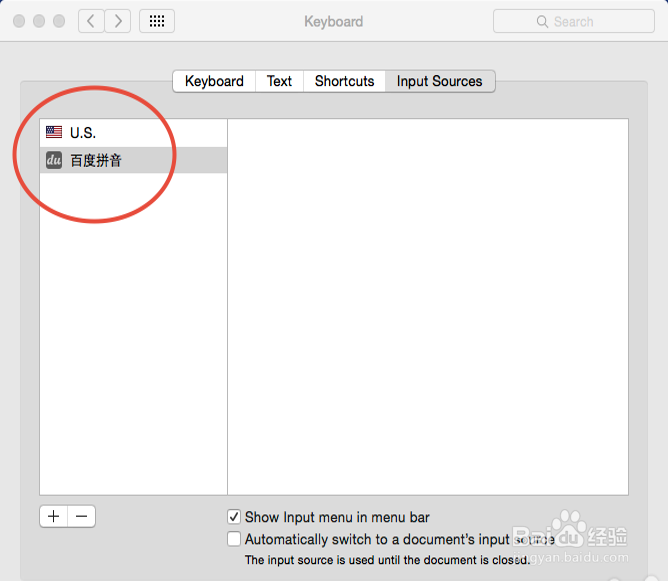Viewport: 668px width, 581px height.
Task: Enable automatic switch to document's input source
Action: pyautogui.click(x=234, y=539)
